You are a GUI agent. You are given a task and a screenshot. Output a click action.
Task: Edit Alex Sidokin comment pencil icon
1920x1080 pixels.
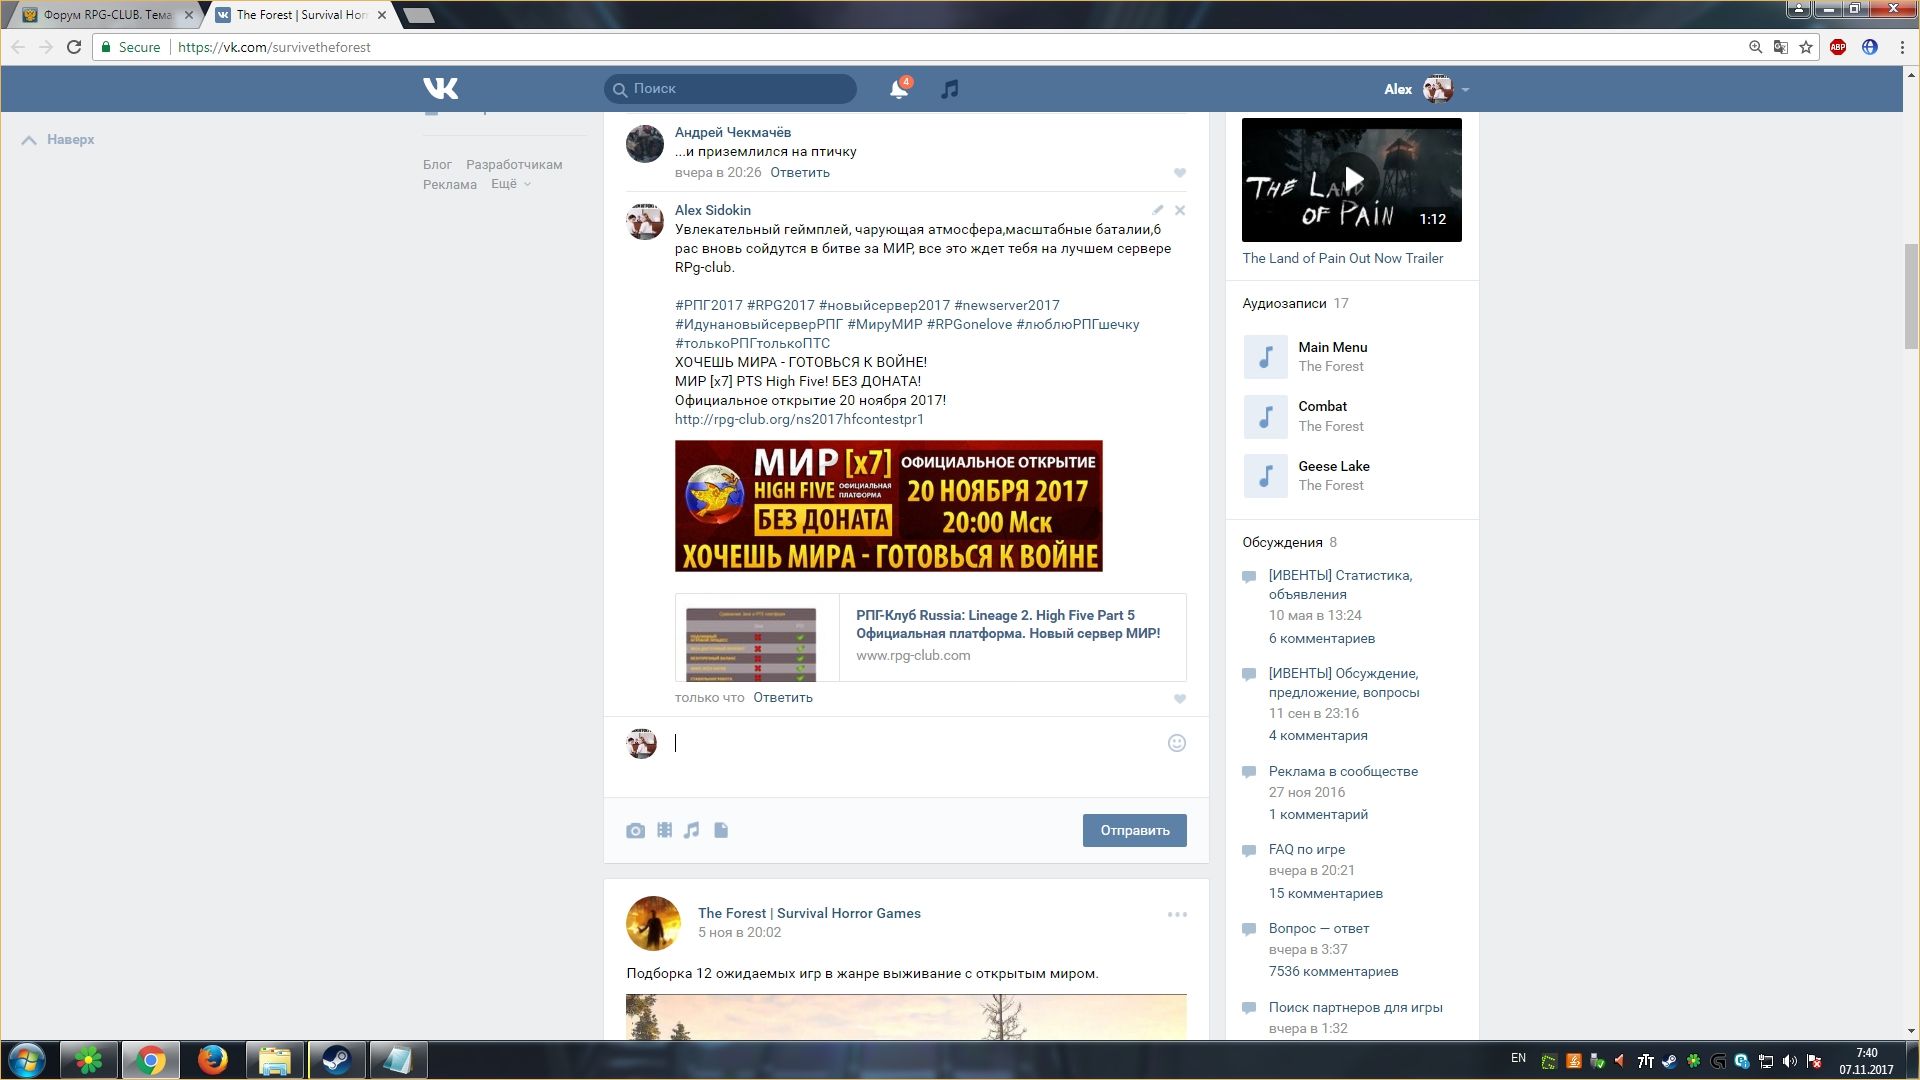1157,210
